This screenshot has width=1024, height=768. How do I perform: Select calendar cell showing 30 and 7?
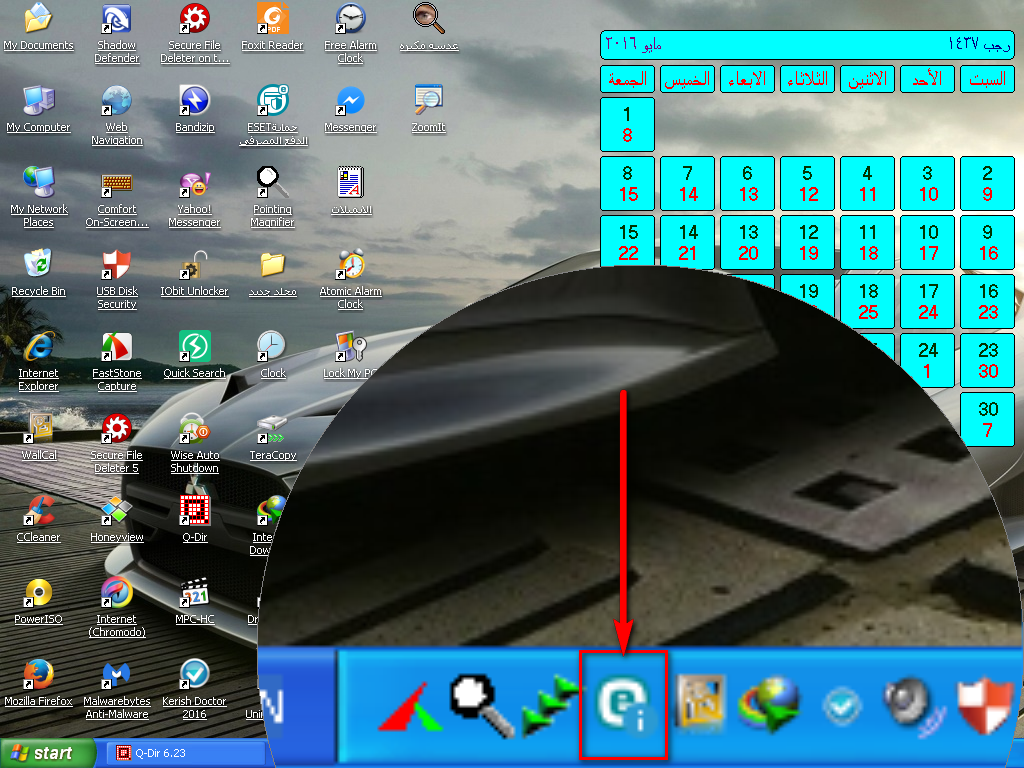[x=987, y=419]
